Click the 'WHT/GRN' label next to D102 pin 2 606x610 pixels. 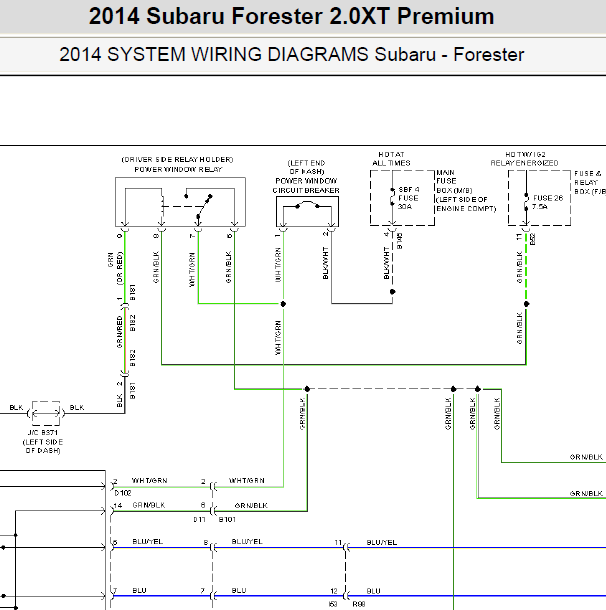[x=149, y=481]
